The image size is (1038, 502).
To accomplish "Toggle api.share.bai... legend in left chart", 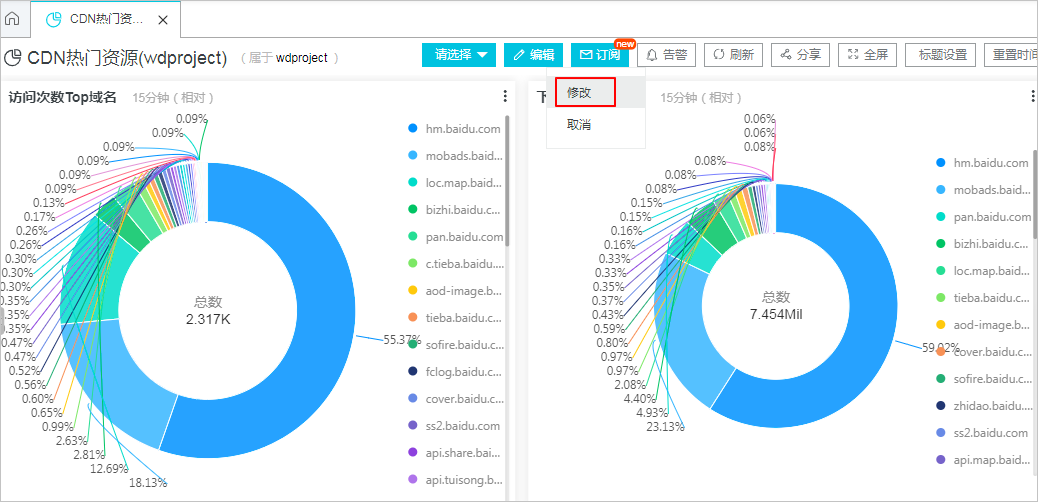I will pyautogui.click(x=456, y=453).
